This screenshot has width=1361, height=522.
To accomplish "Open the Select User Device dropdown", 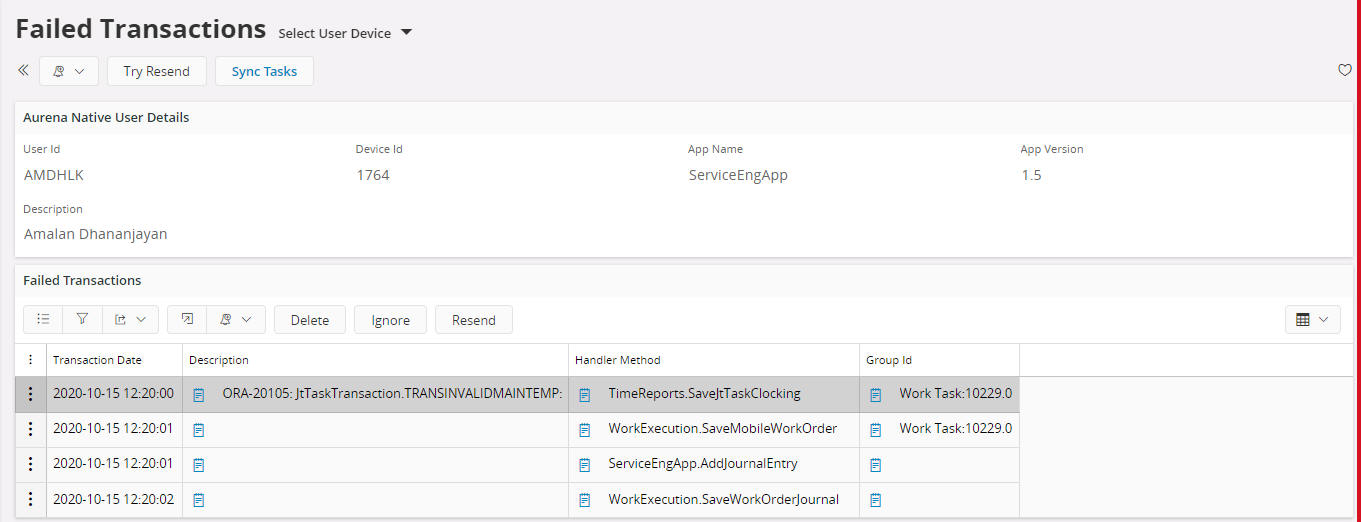I will click(345, 33).
